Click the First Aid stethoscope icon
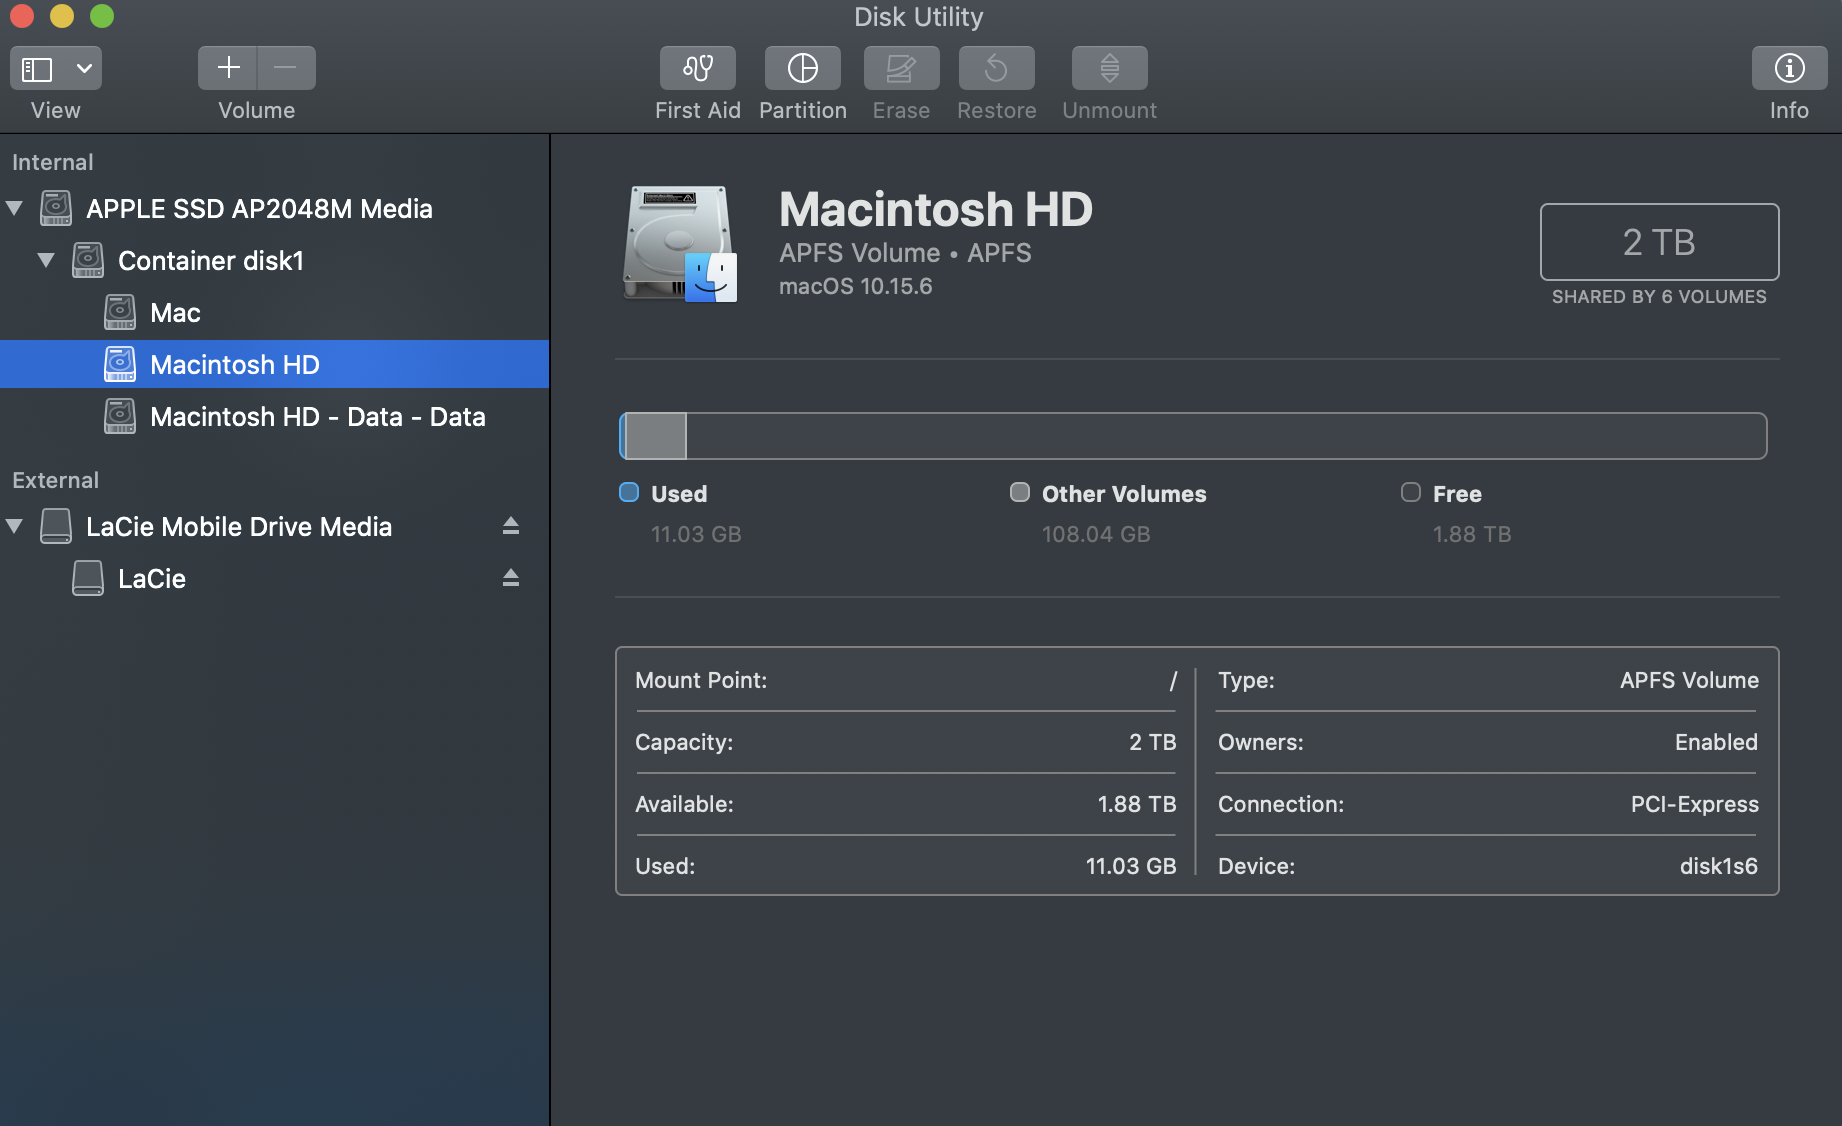Screen dimensions: 1842x1126 697,68
